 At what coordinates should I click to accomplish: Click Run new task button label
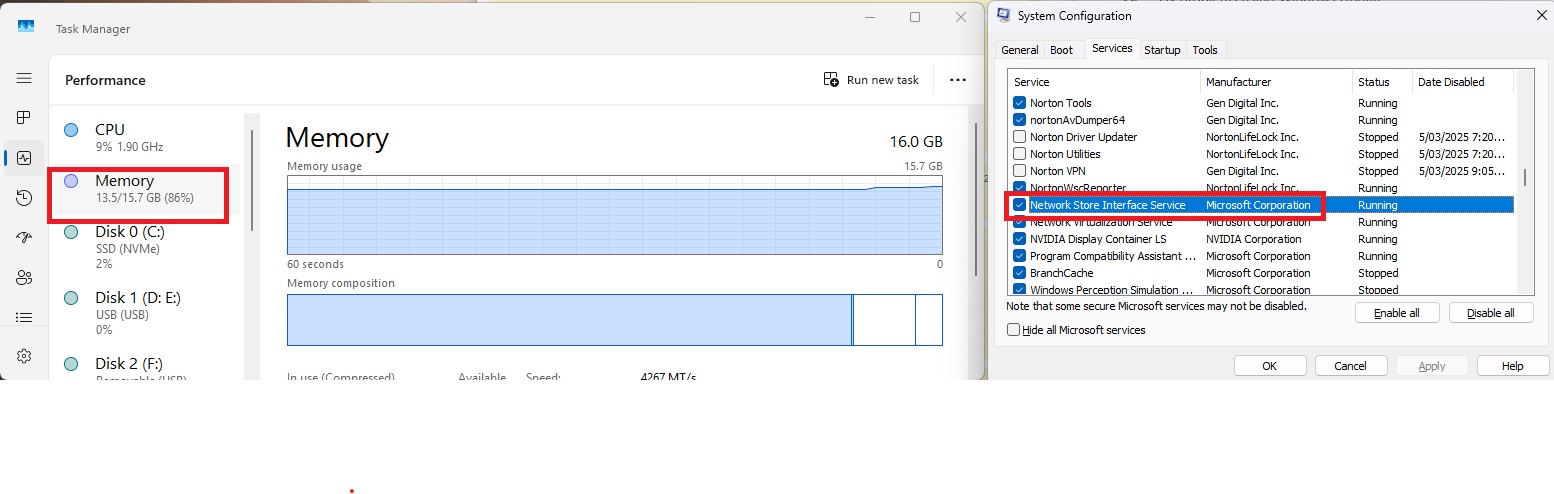[882, 80]
